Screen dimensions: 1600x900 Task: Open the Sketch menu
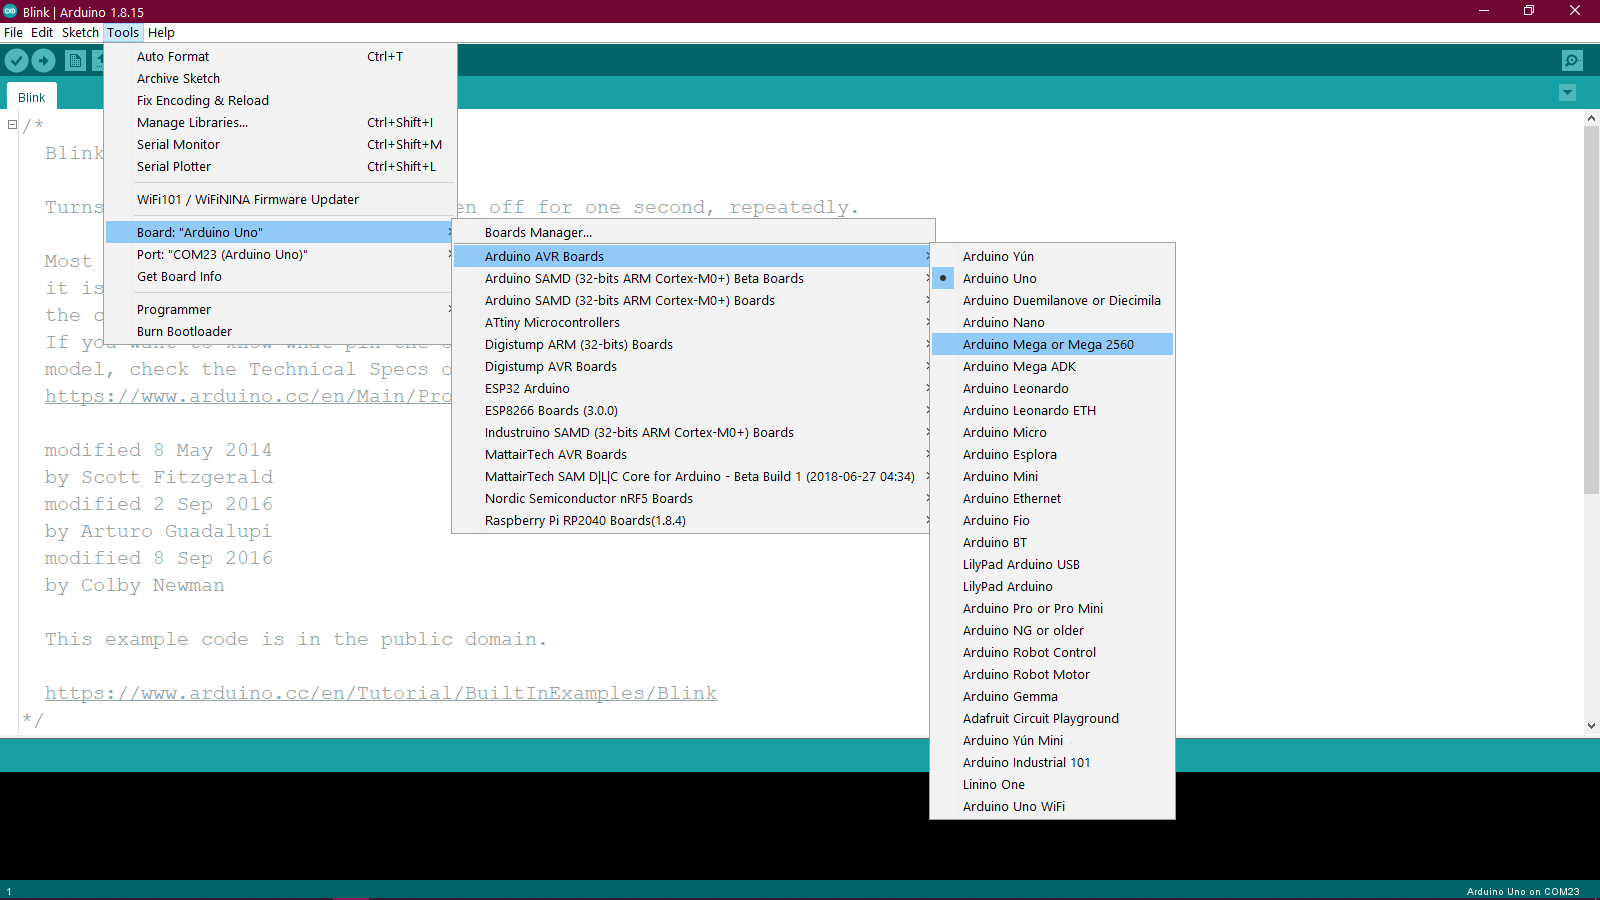pyautogui.click(x=80, y=32)
